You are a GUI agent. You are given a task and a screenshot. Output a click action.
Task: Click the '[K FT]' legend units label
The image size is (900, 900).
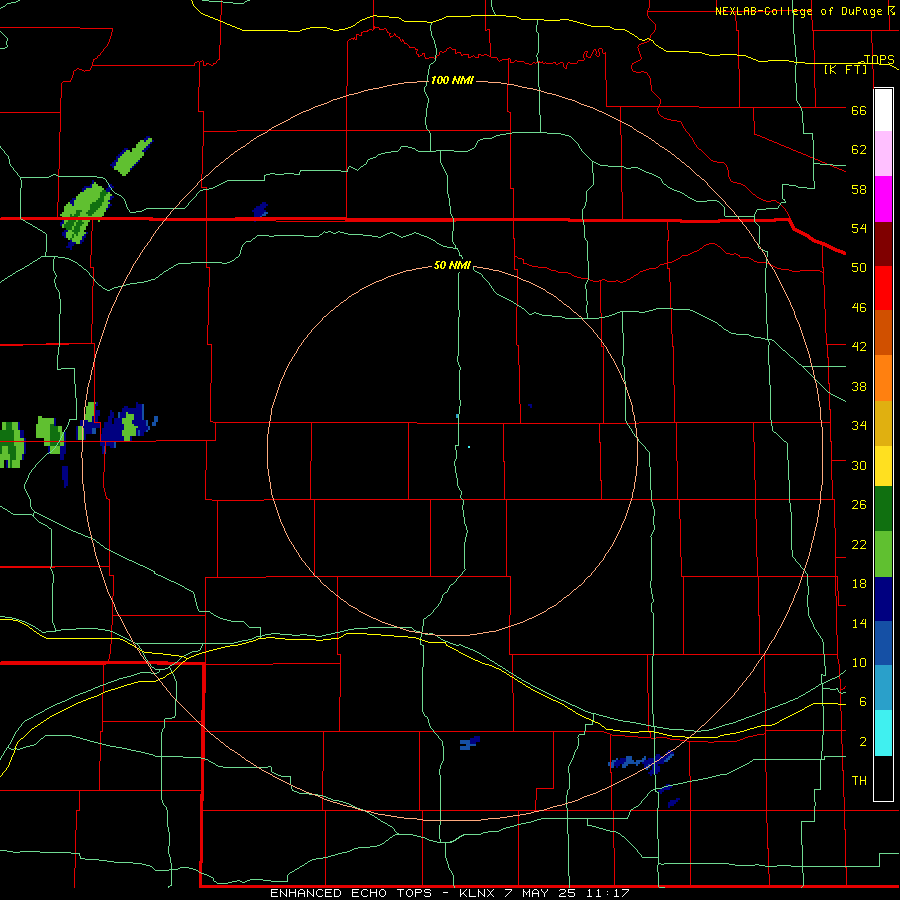tap(845, 69)
